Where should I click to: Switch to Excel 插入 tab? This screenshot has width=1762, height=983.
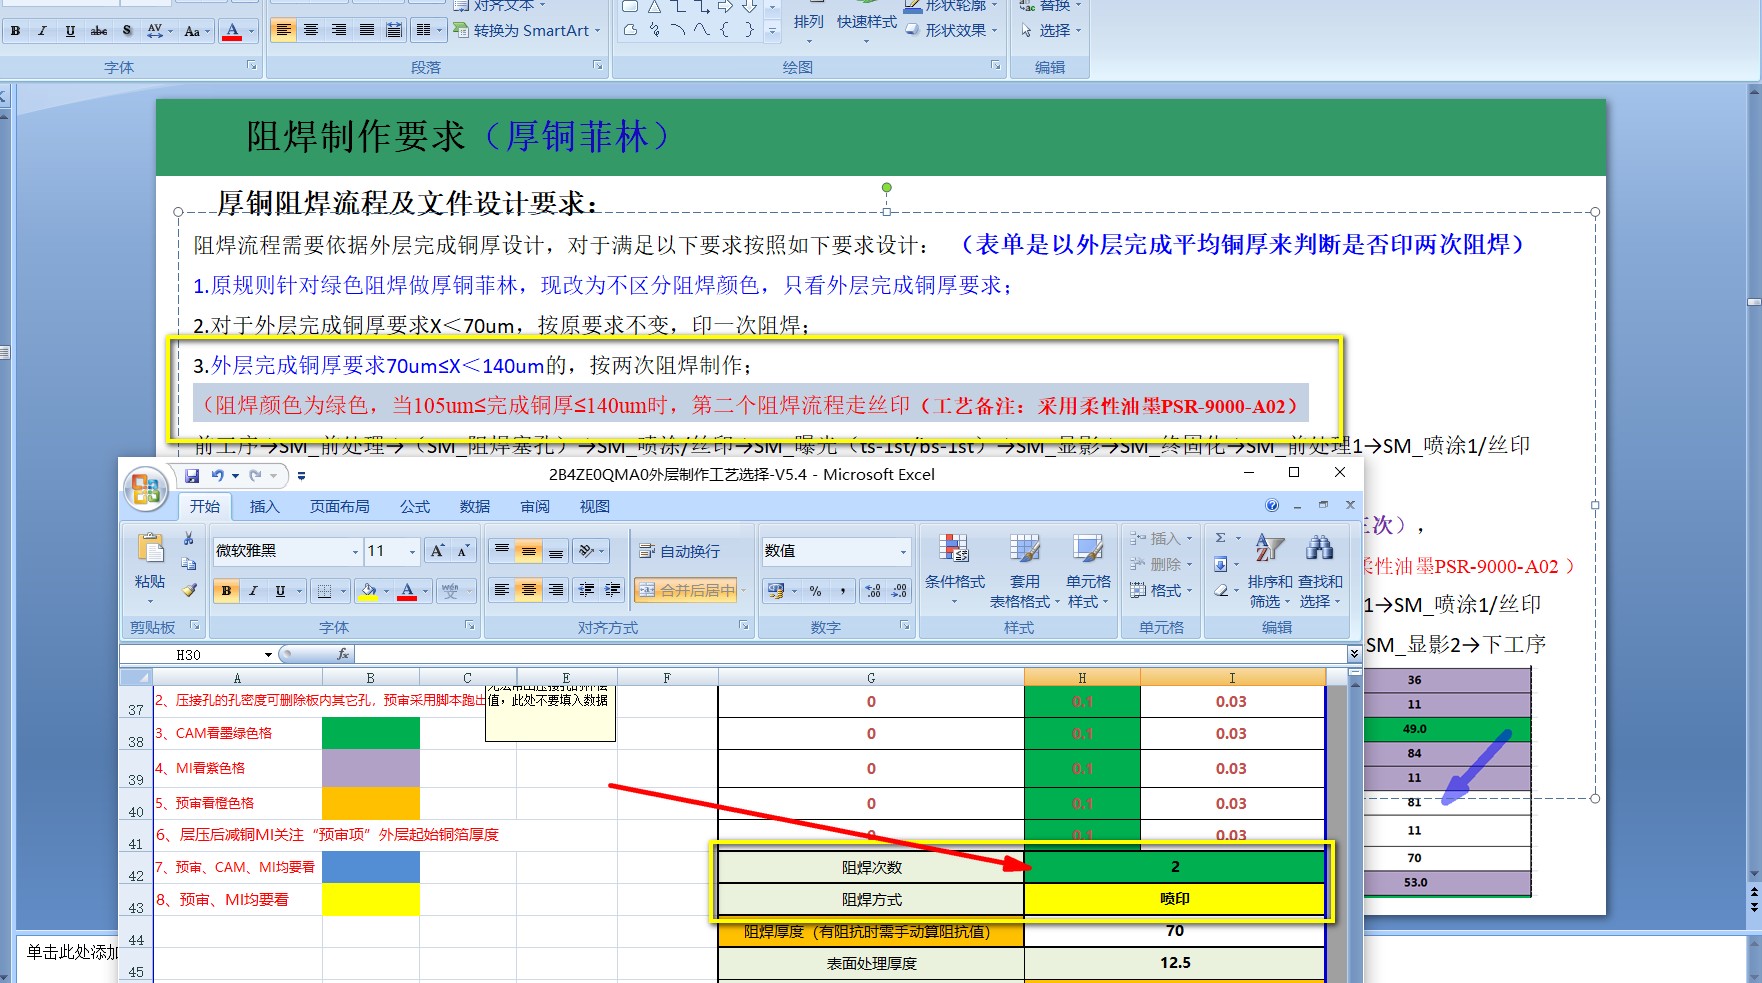[x=264, y=507]
